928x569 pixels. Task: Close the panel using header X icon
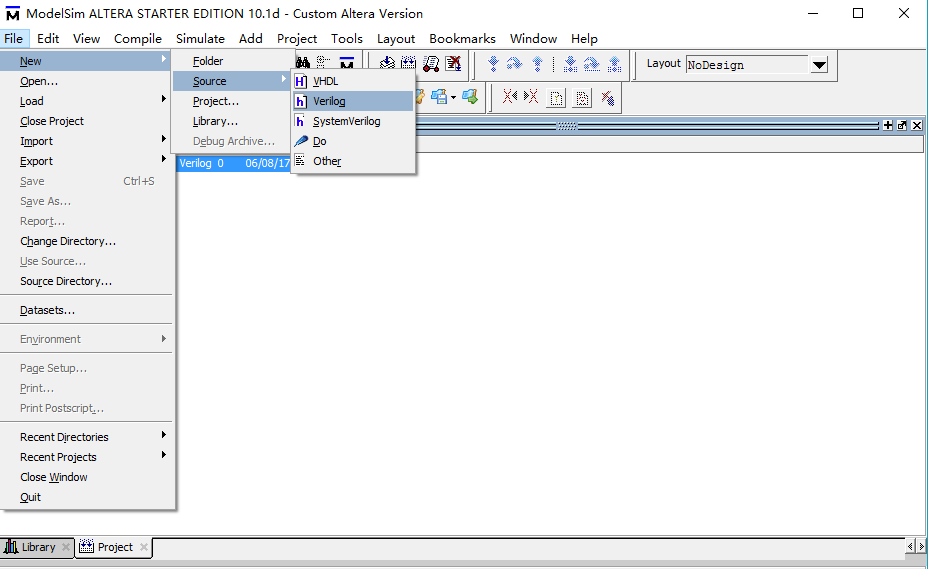(x=917, y=125)
